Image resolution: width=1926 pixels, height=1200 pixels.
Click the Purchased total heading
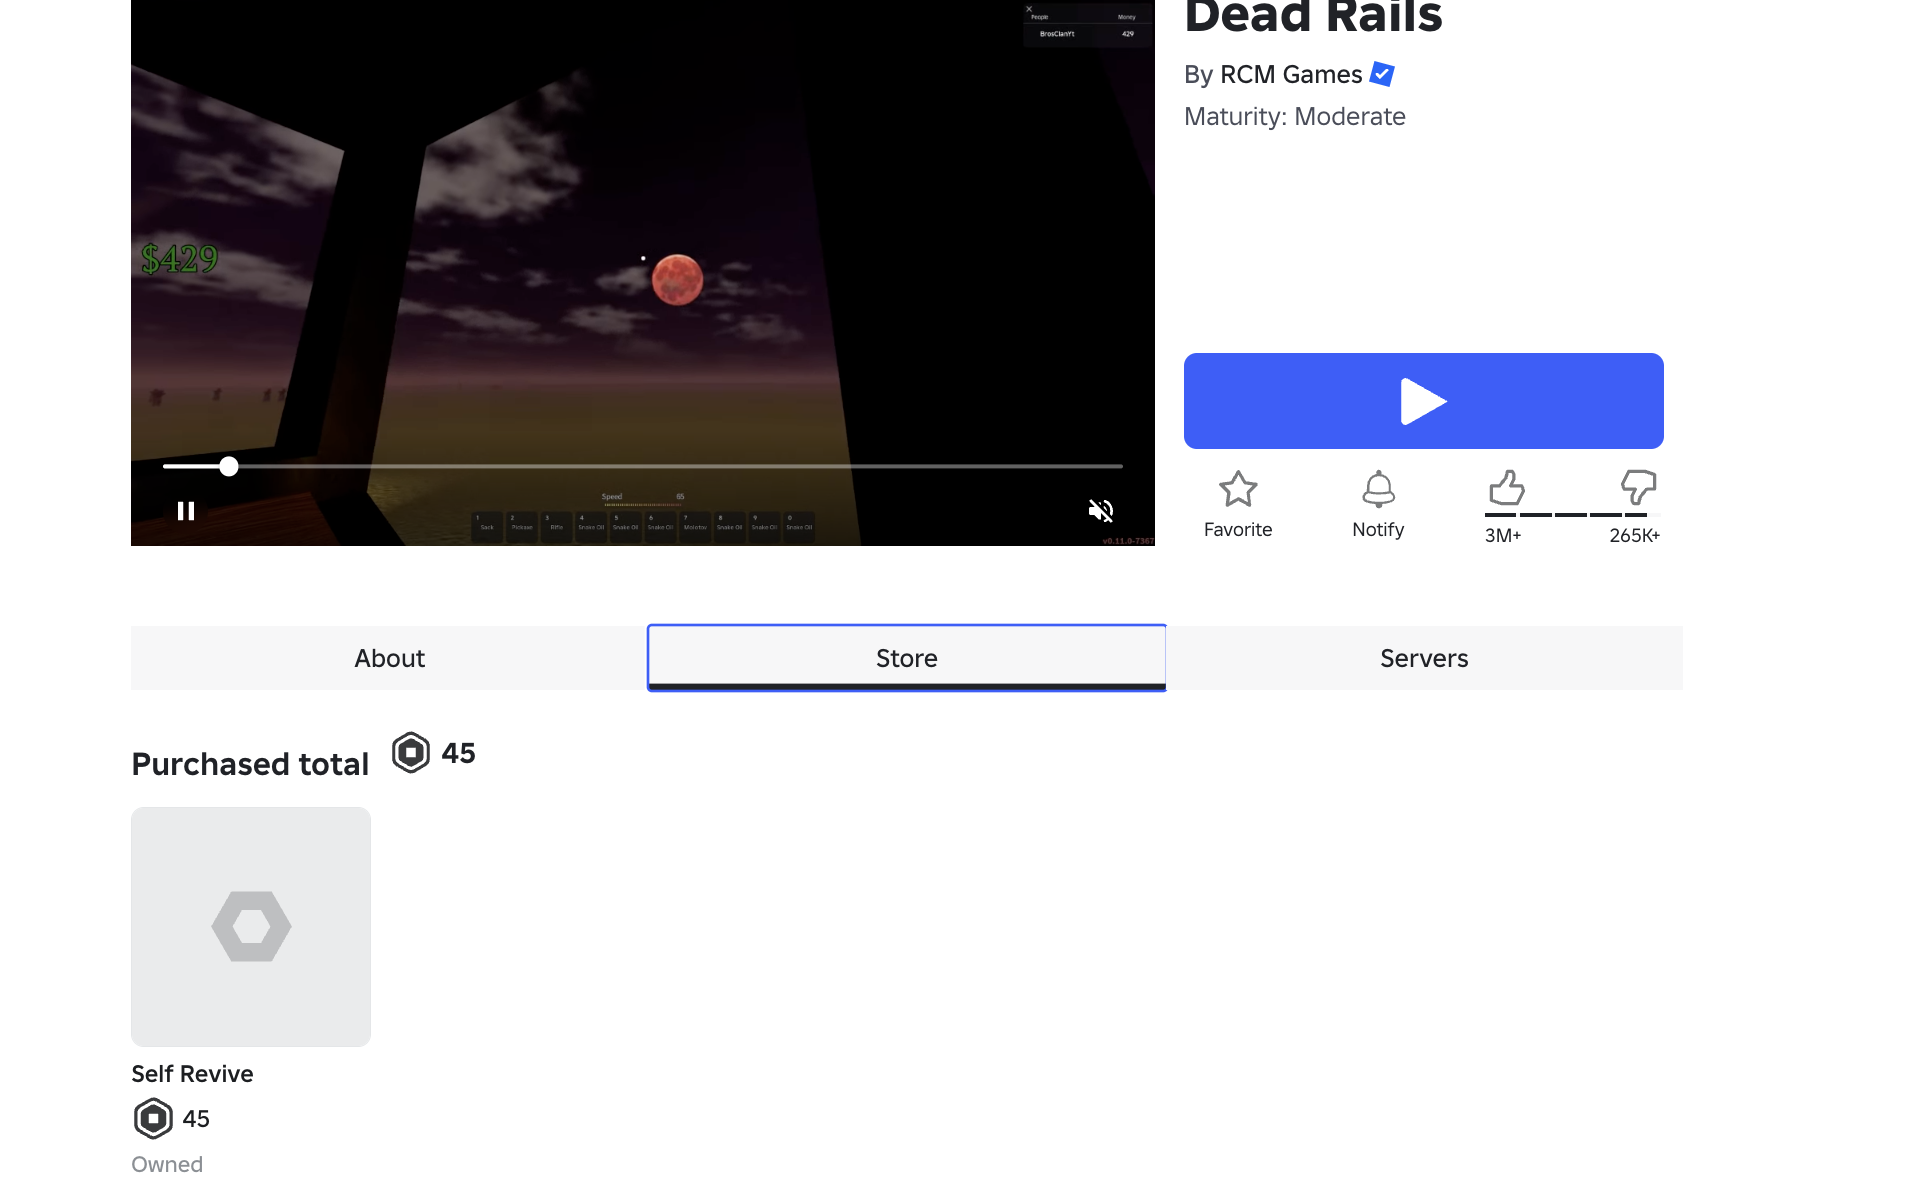[250, 764]
